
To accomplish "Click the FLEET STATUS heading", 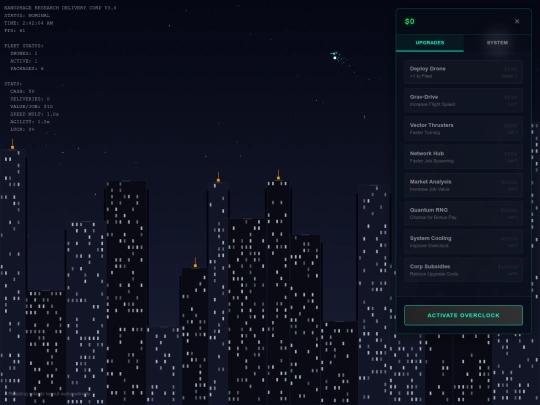I will pos(24,46).
